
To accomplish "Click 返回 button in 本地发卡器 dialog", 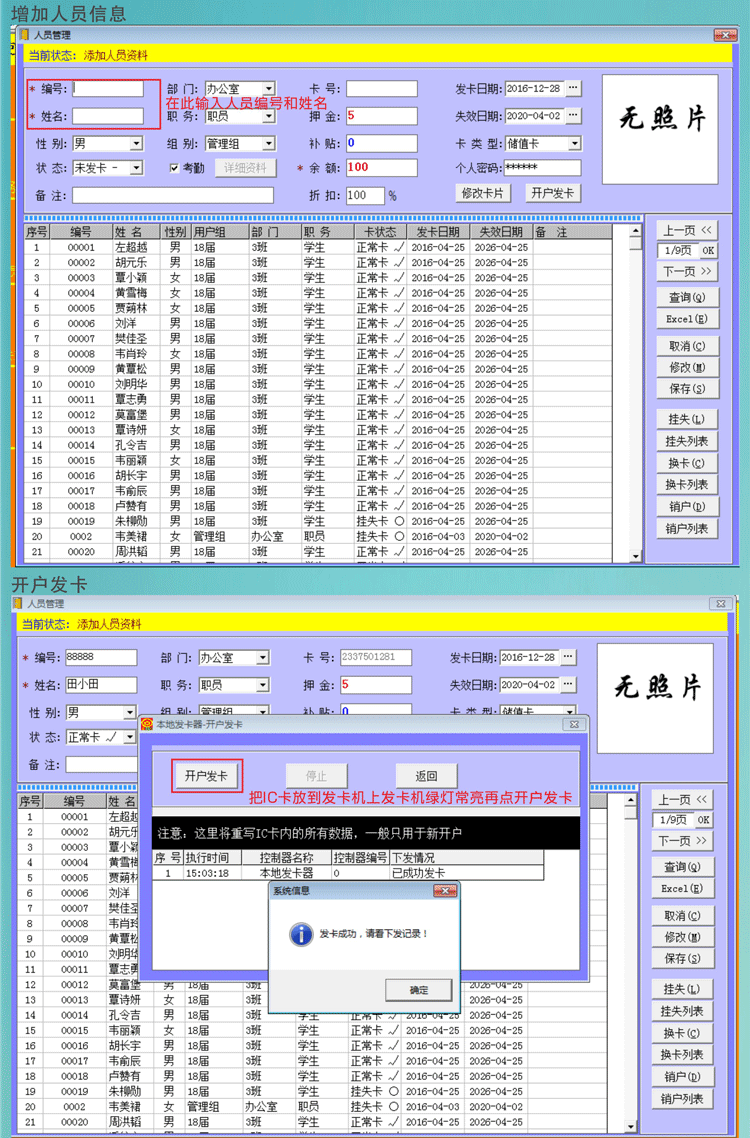I will [426, 776].
